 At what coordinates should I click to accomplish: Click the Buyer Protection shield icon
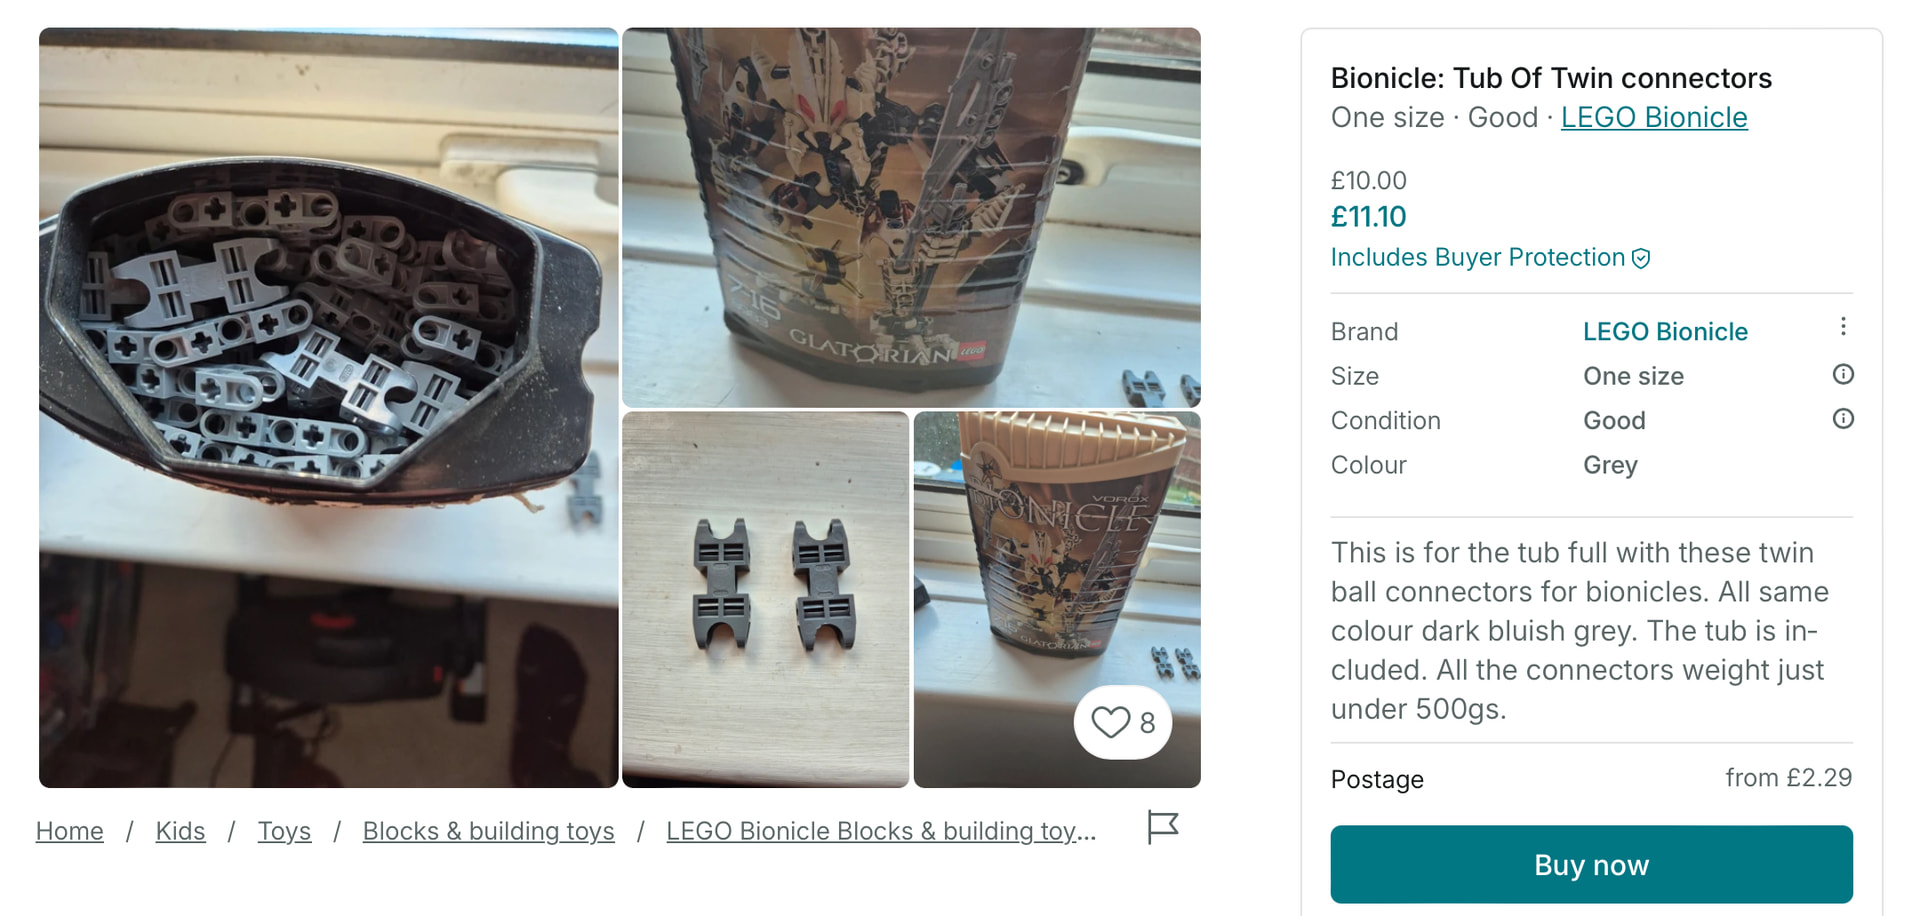click(x=1641, y=259)
